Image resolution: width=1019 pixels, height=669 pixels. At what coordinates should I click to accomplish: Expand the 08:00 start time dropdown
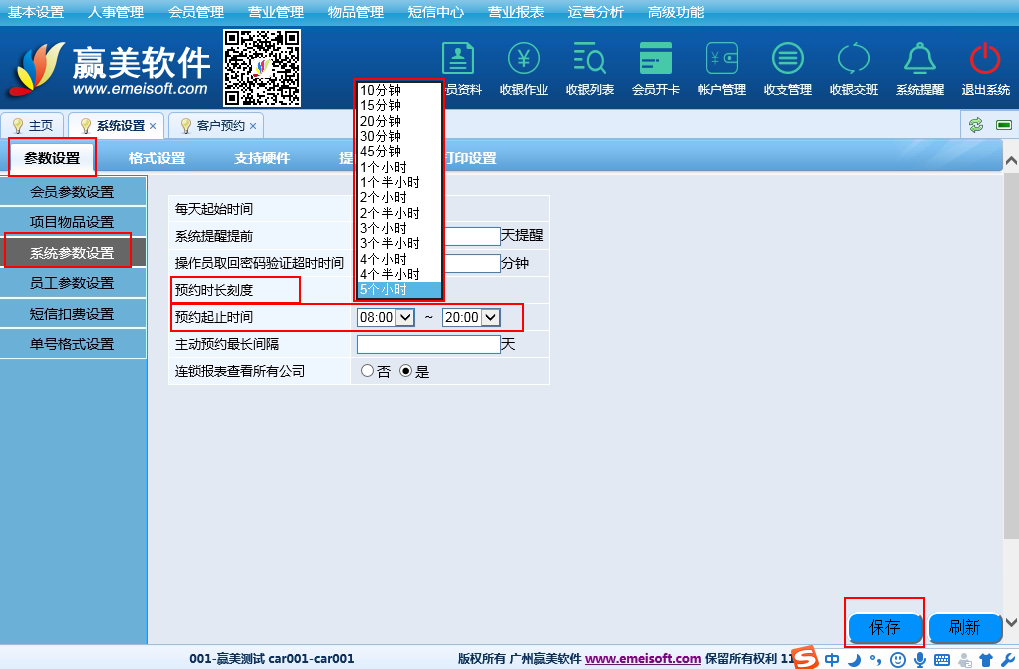pos(385,317)
